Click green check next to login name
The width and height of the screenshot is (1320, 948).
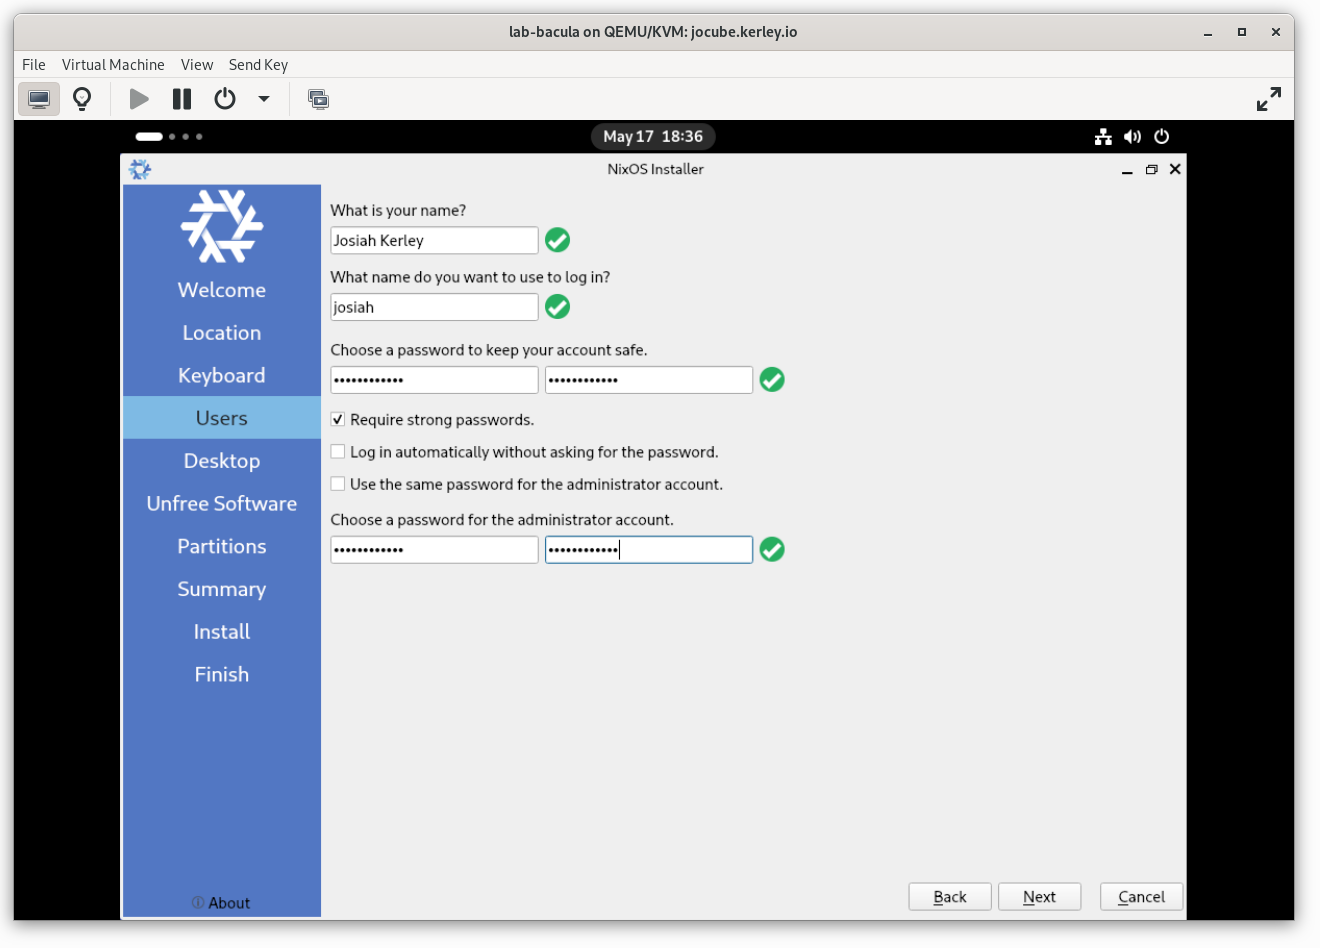pyautogui.click(x=558, y=307)
